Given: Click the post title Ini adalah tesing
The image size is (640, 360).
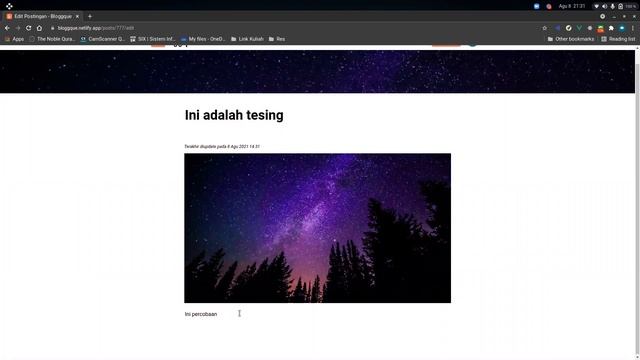Looking at the screenshot, I should coord(234,115).
